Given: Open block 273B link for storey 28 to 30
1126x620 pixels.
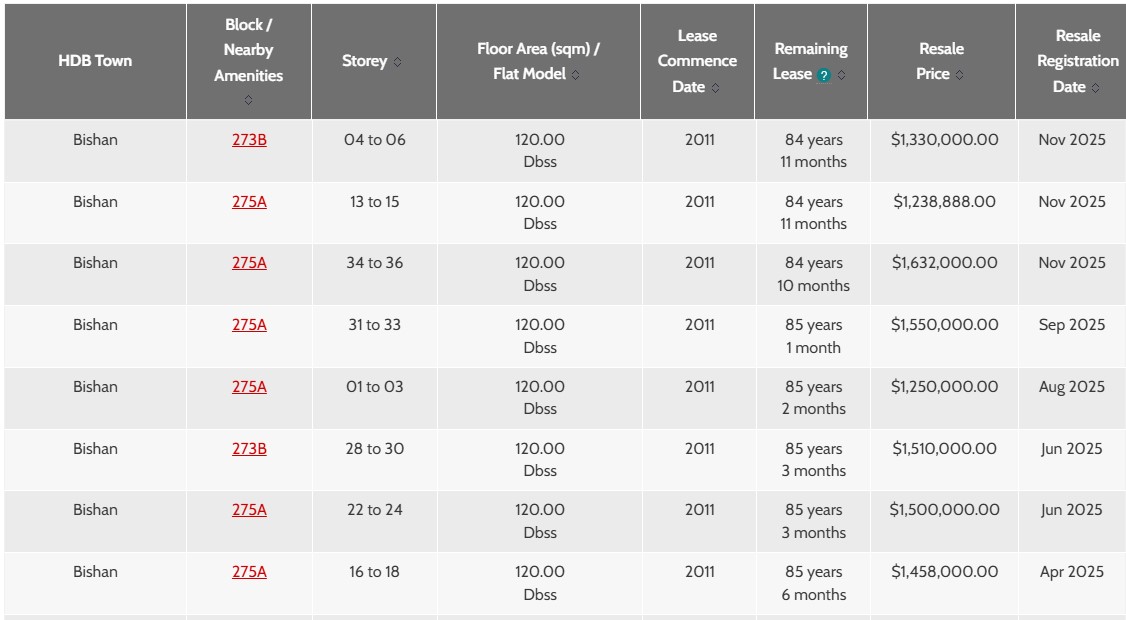Looking at the screenshot, I should [x=249, y=449].
